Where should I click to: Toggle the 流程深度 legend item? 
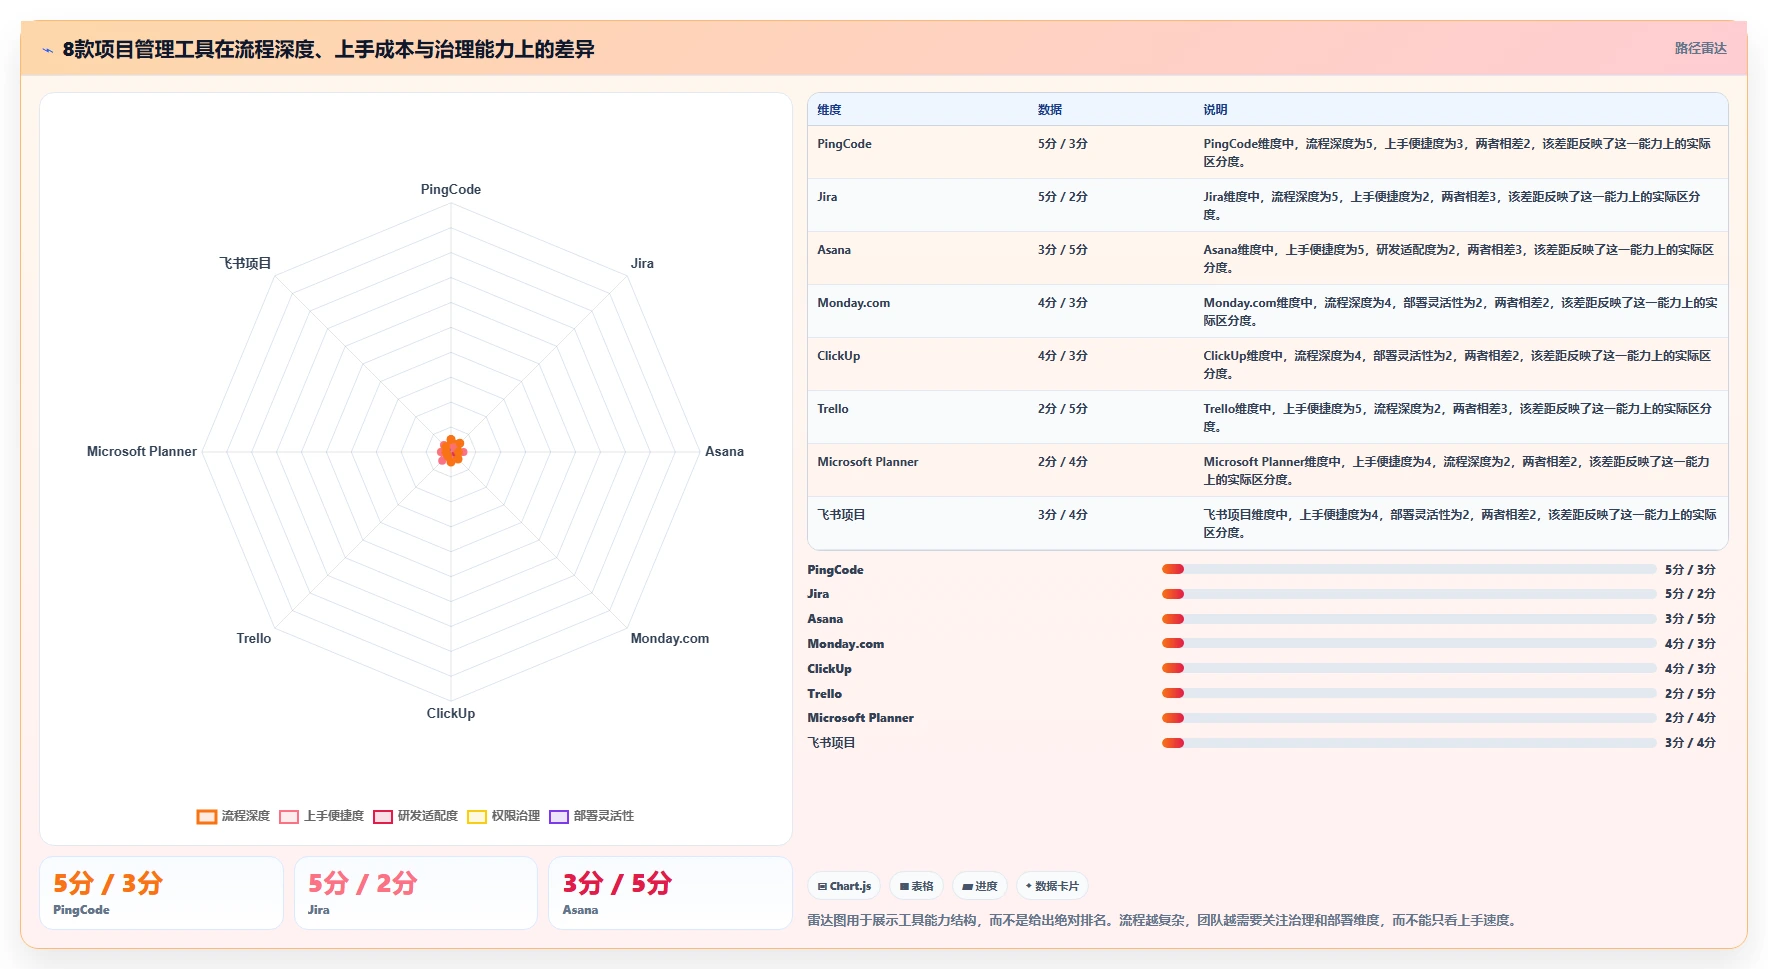click(233, 816)
